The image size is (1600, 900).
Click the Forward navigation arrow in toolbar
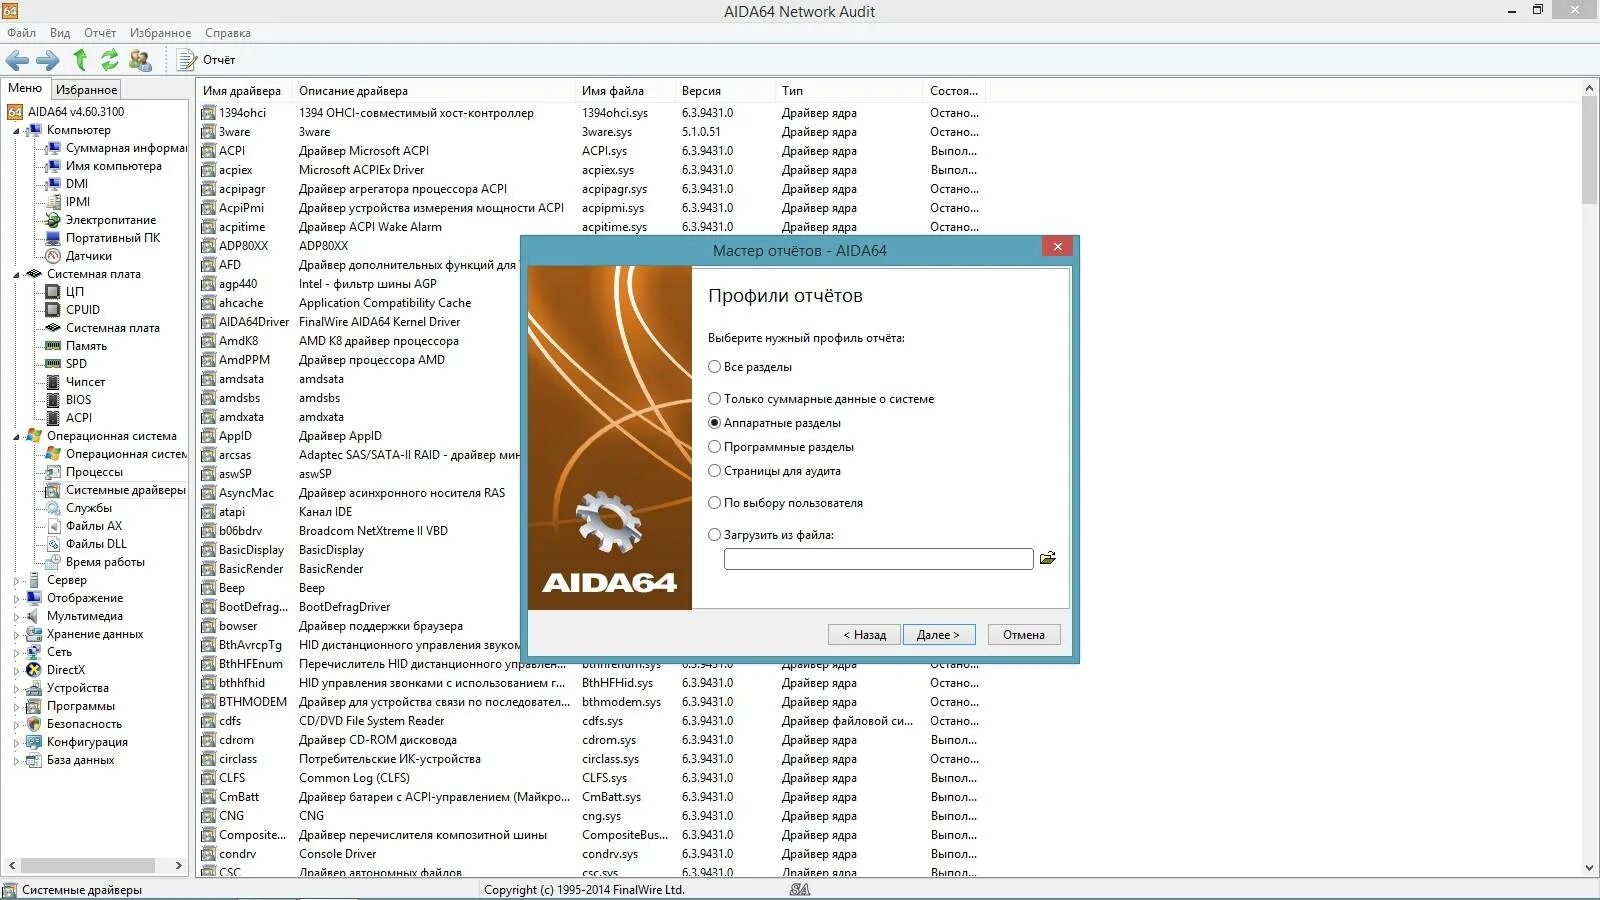click(x=48, y=60)
